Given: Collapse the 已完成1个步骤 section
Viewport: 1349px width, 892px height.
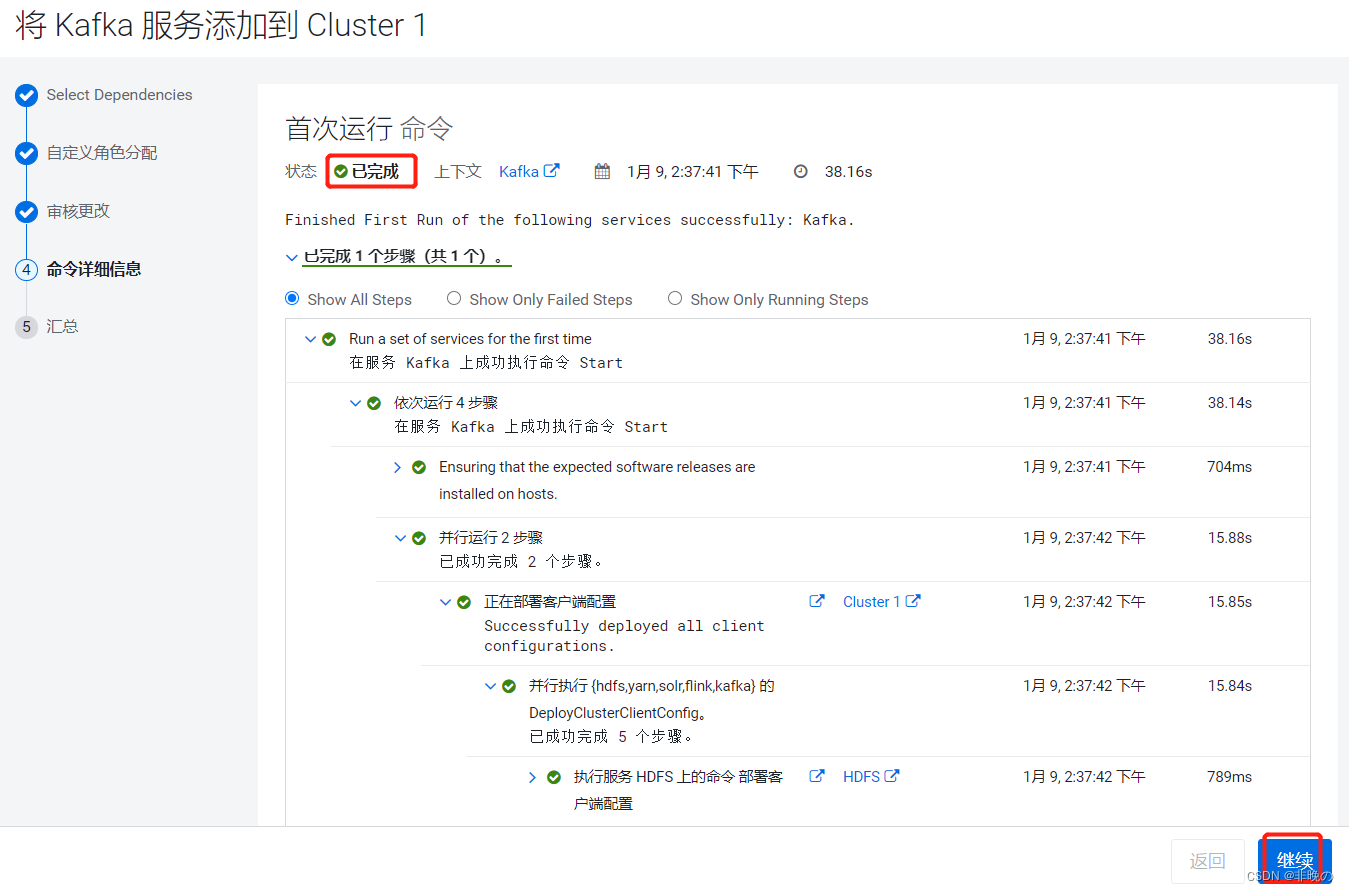Looking at the screenshot, I should [x=291, y=256].
